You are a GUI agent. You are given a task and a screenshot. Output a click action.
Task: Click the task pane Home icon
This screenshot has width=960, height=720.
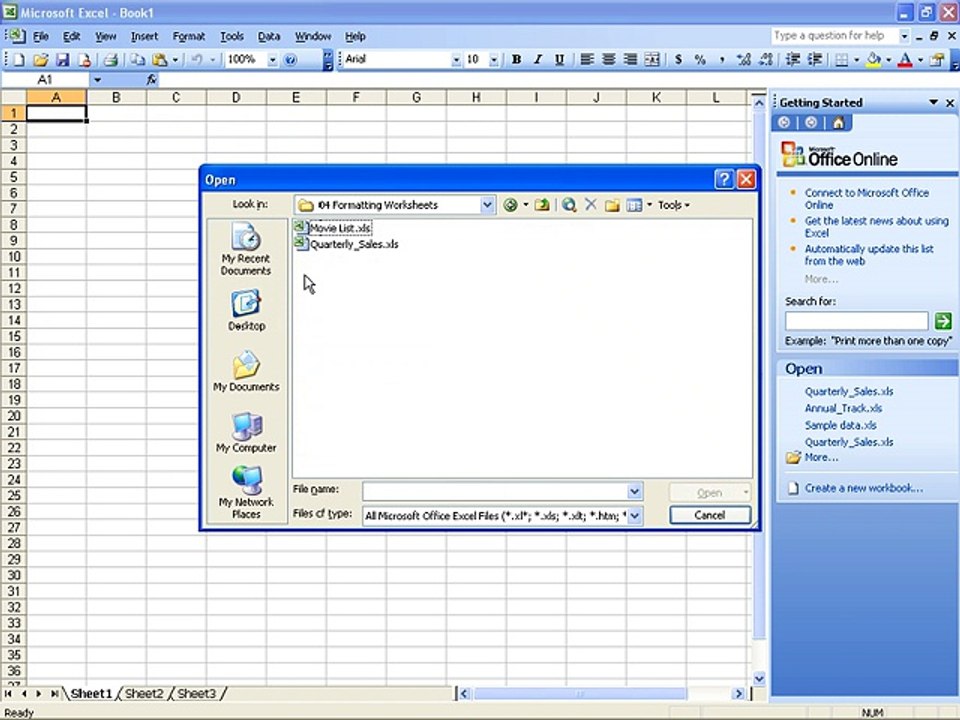click(x=838, y=123)
